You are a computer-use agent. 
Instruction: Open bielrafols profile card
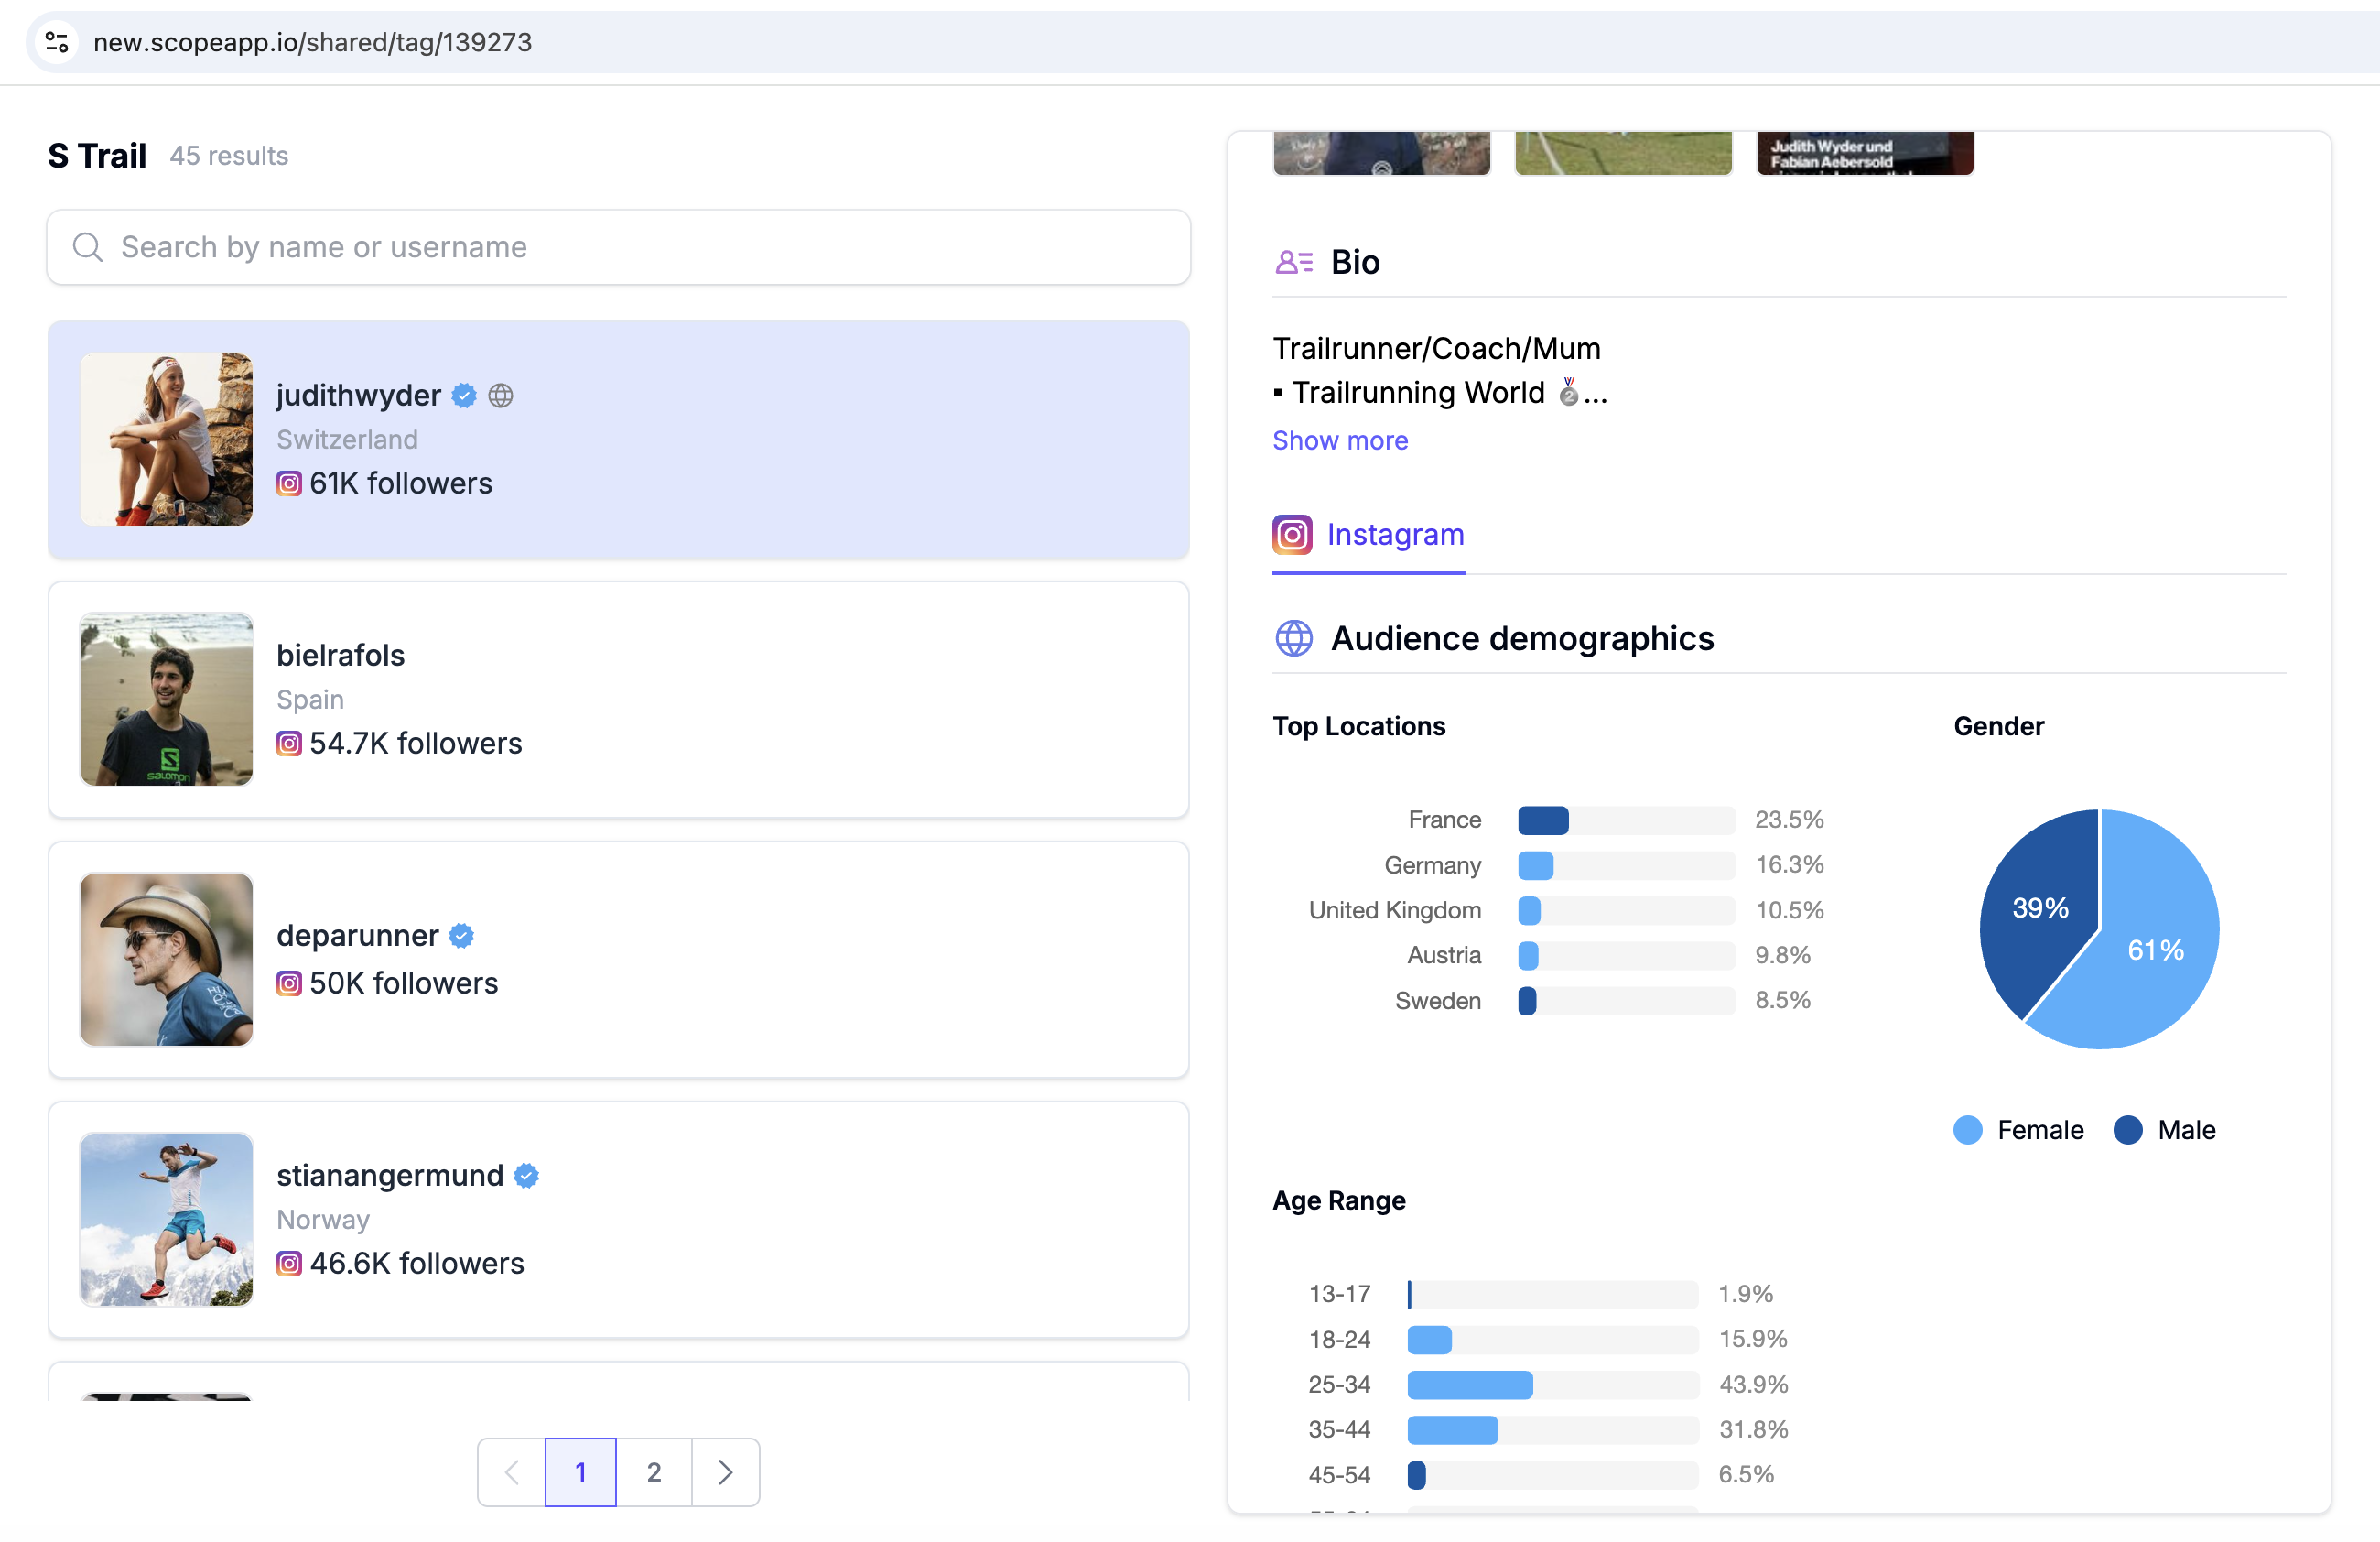coord(618,699)
